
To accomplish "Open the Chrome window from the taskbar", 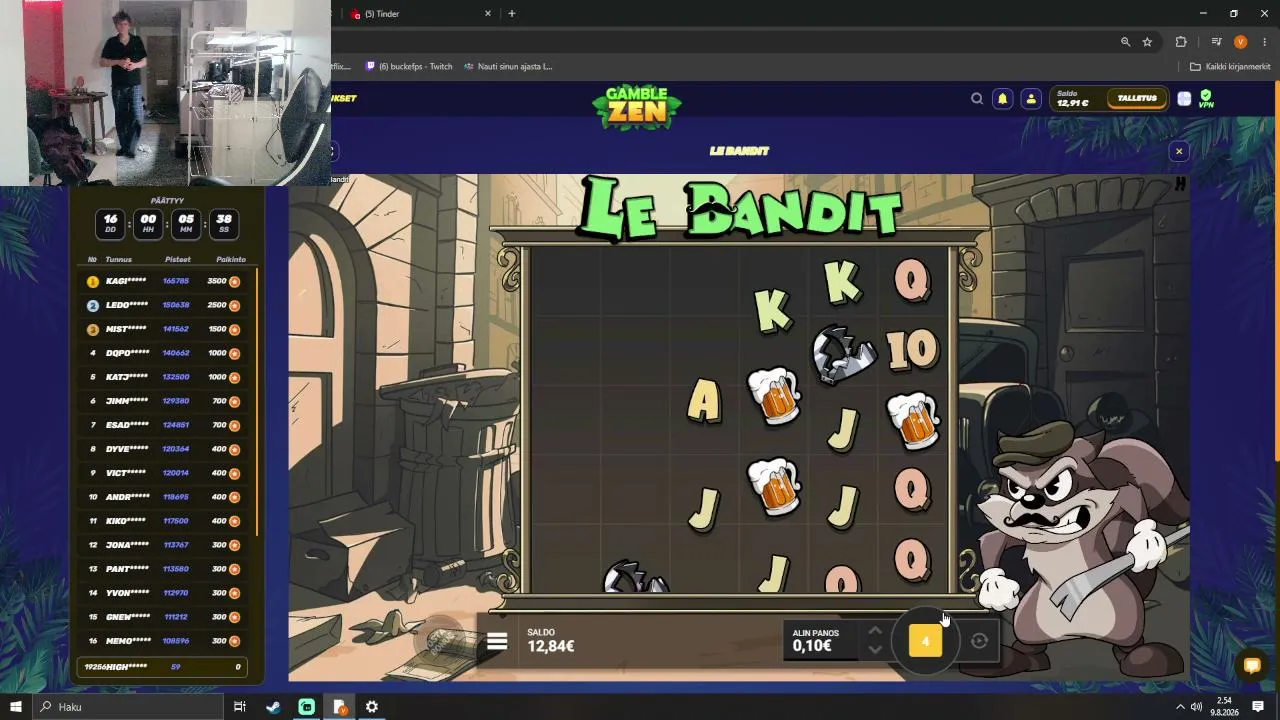I will [x=339, y=707].
